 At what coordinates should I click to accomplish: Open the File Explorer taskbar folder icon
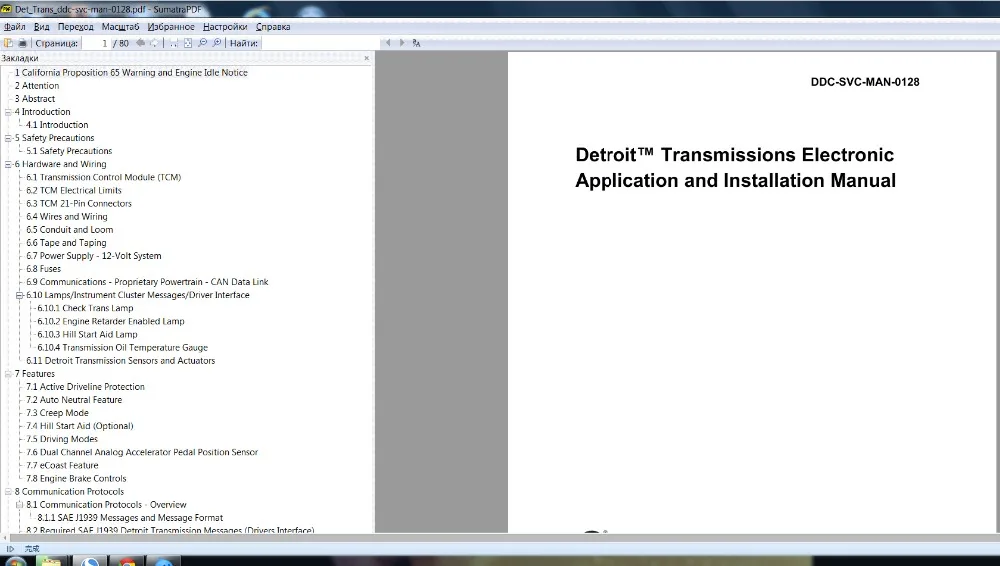51,562
